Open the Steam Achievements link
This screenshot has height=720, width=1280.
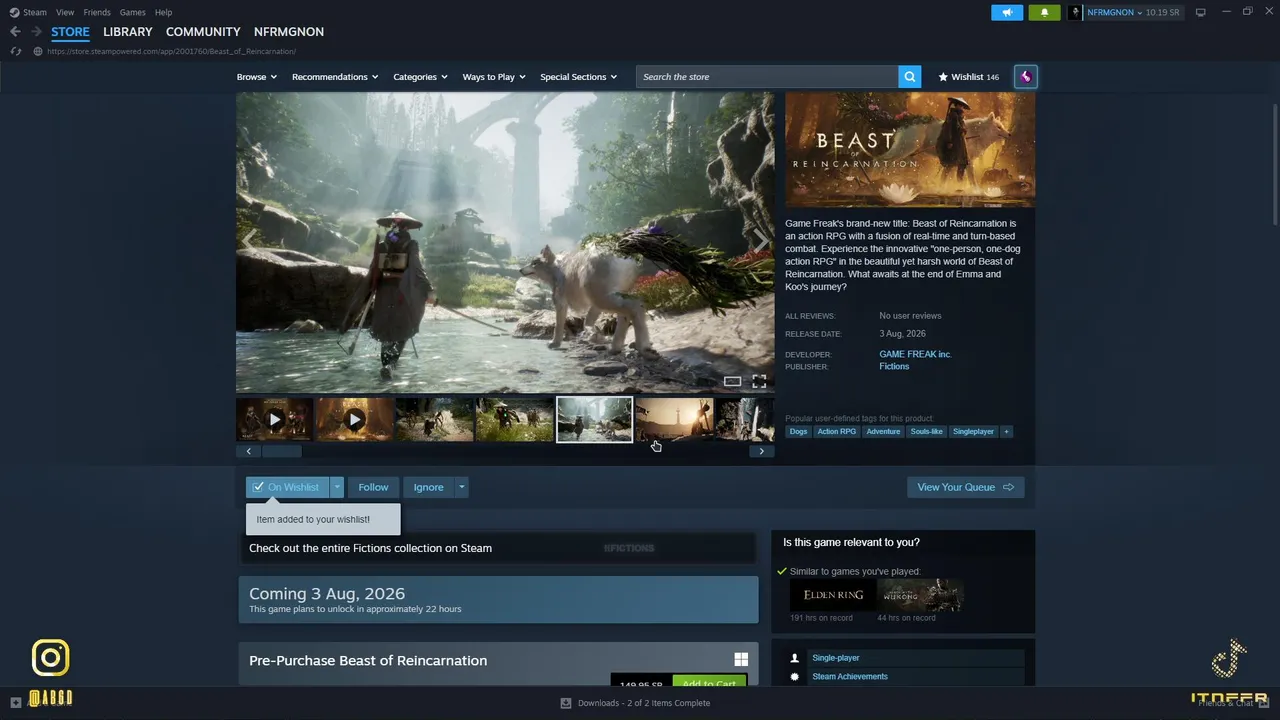(x=850, y=677)
